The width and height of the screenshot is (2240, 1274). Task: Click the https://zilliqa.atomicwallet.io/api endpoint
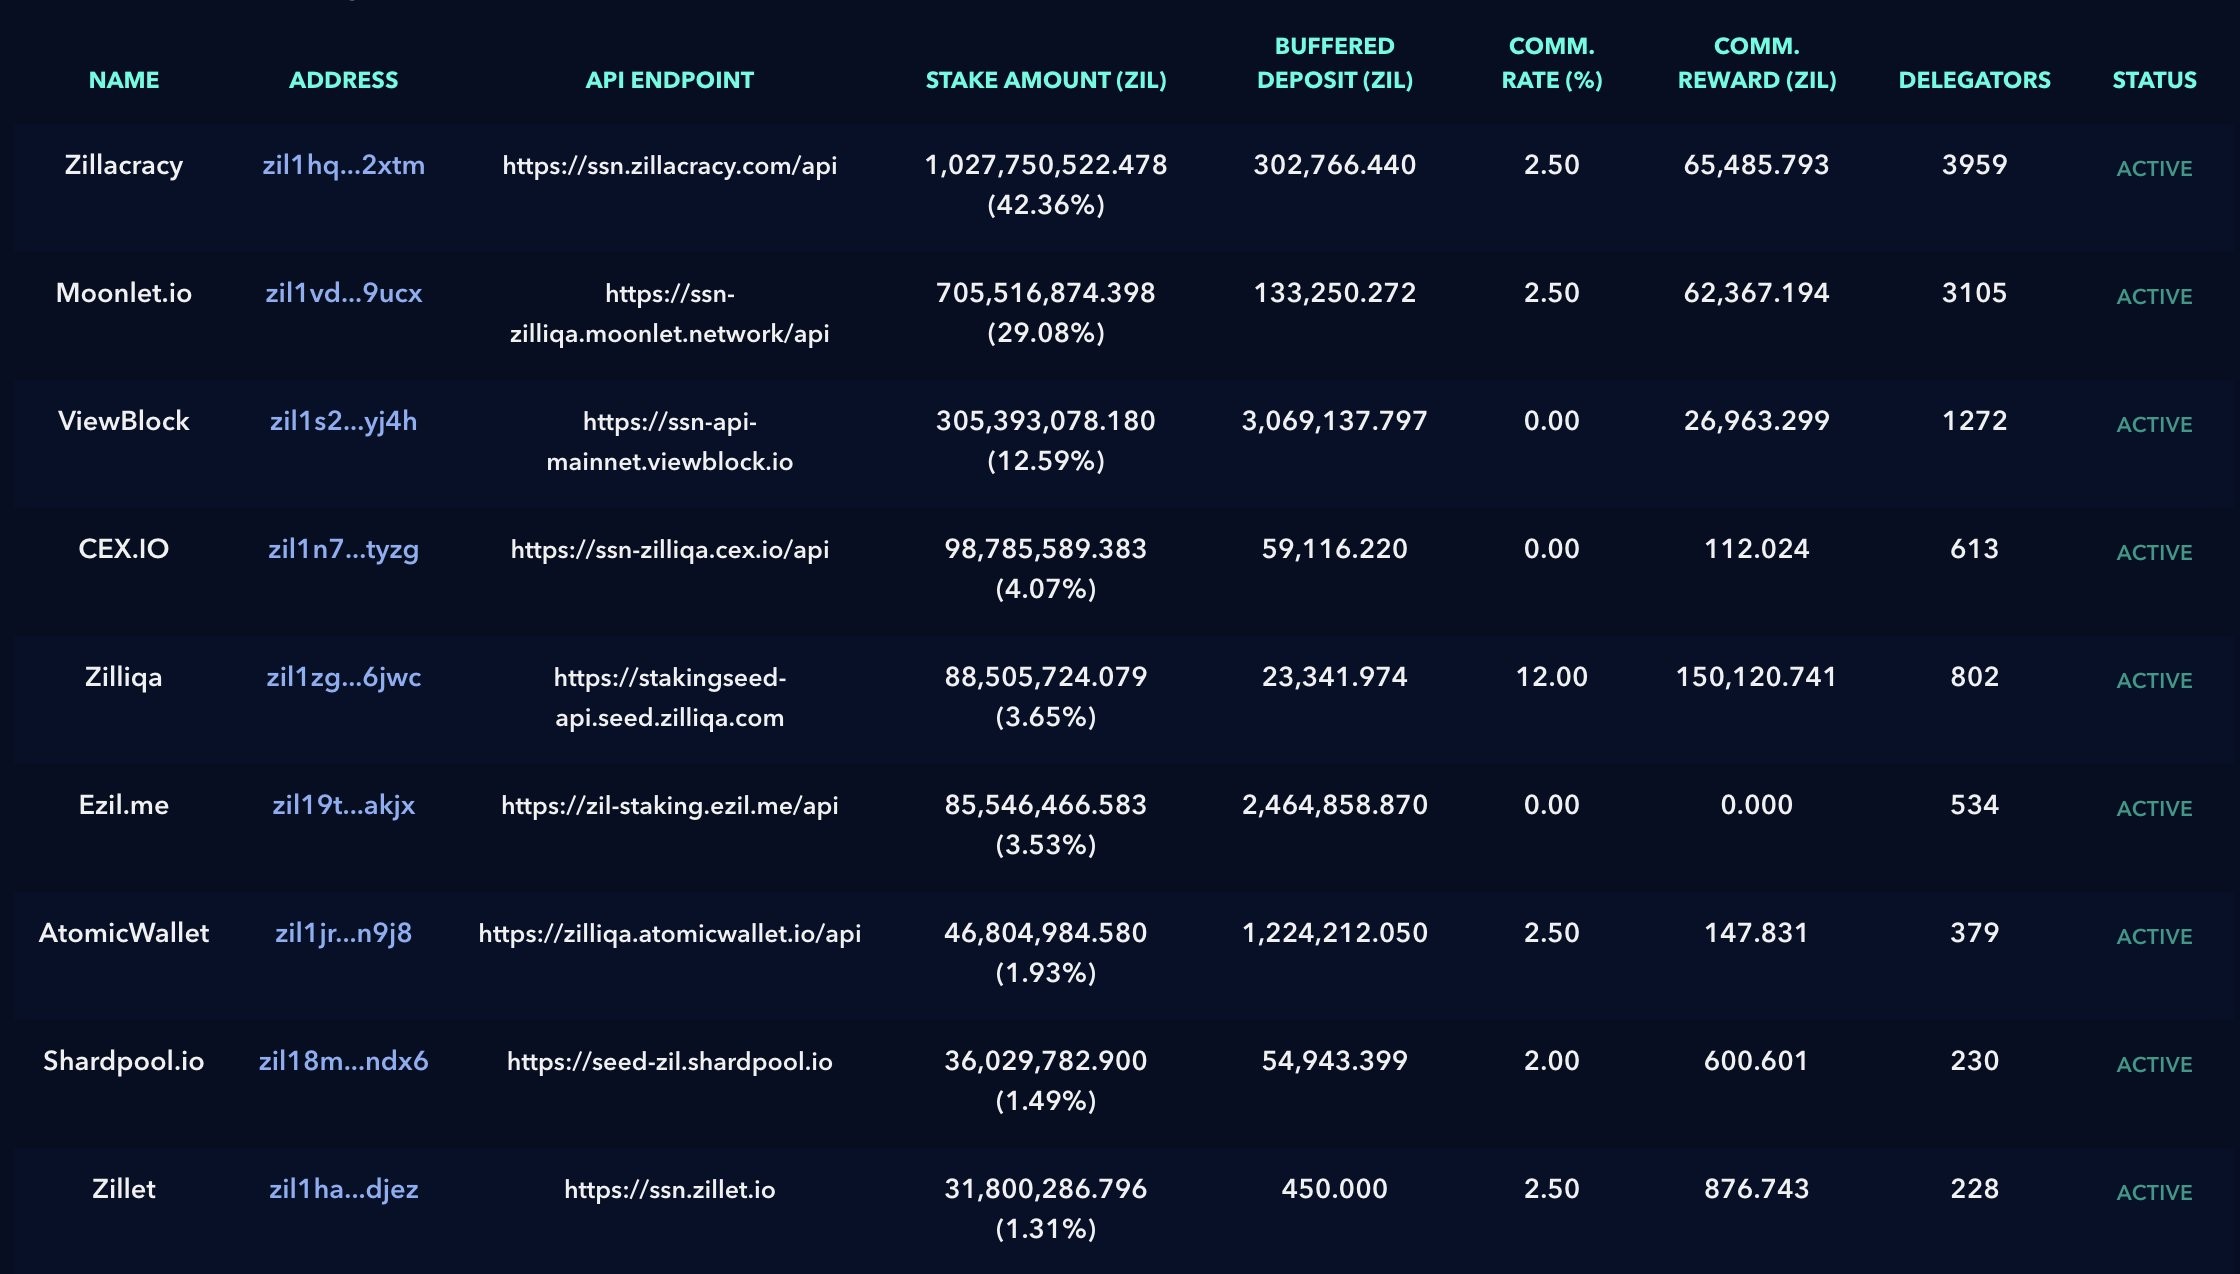(x=670, y=933)
